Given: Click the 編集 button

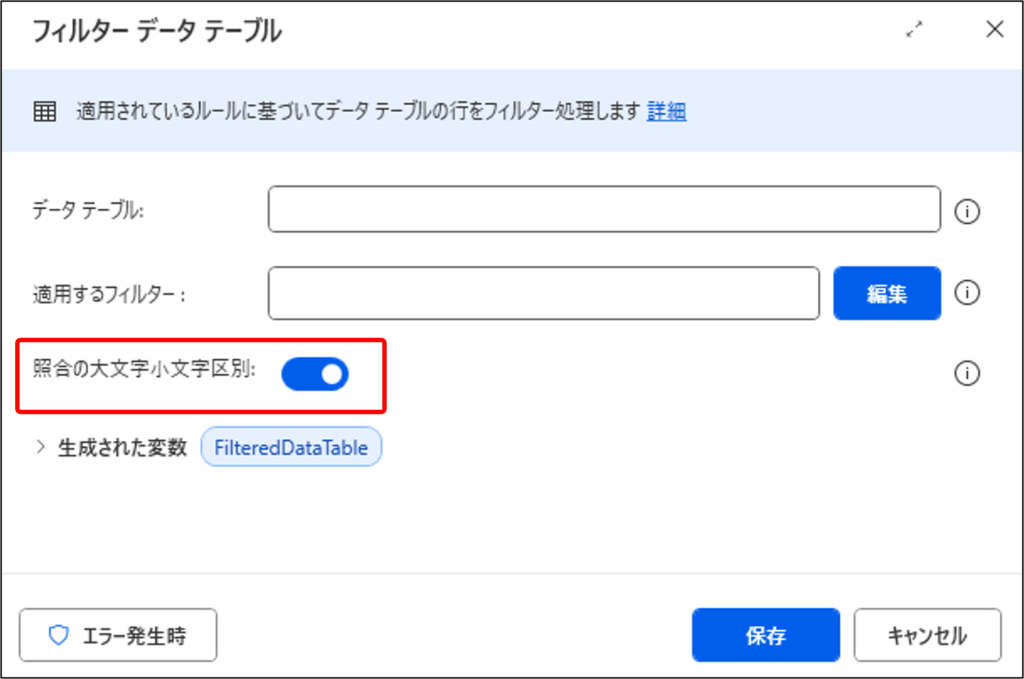Looking at the screenshot, I should [x=887, y=293].
